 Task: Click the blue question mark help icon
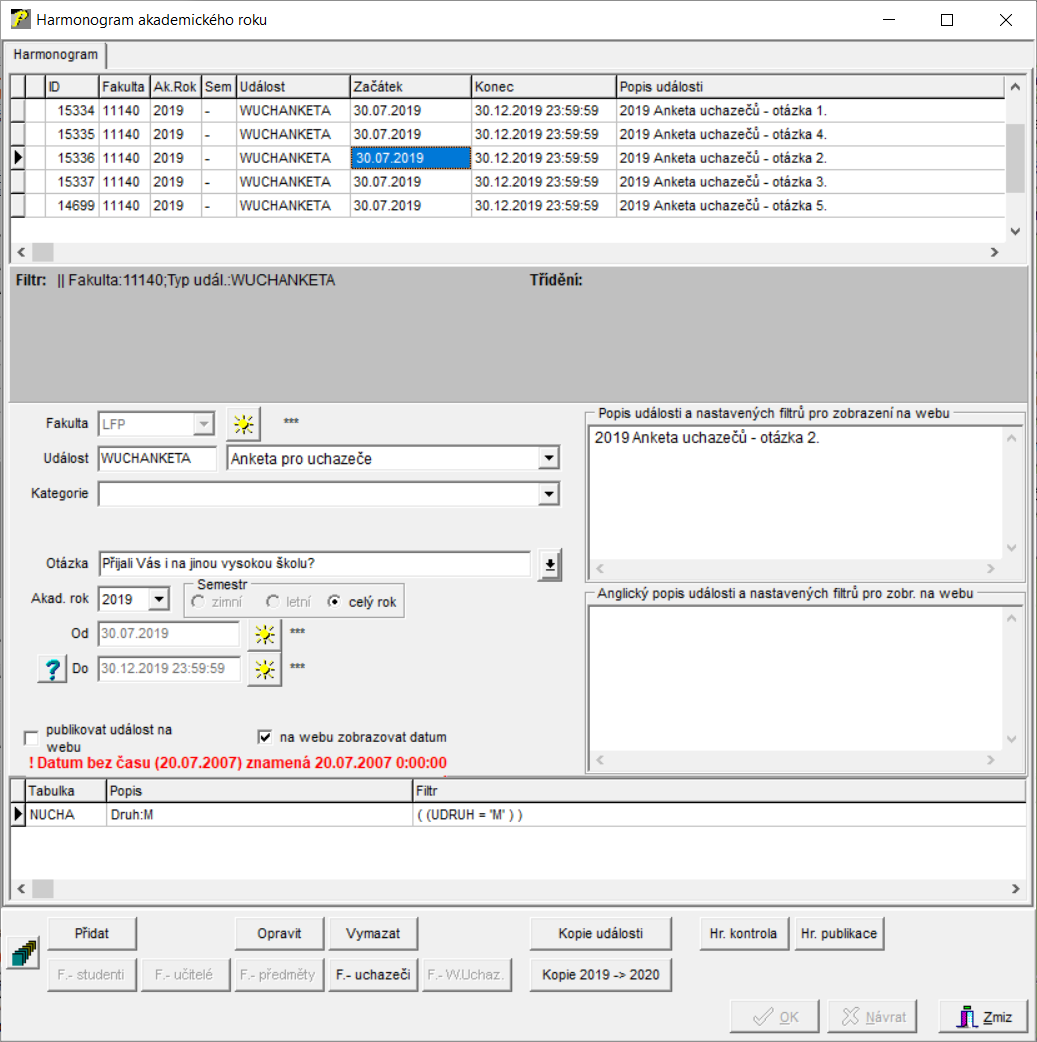tap(50, 669)
